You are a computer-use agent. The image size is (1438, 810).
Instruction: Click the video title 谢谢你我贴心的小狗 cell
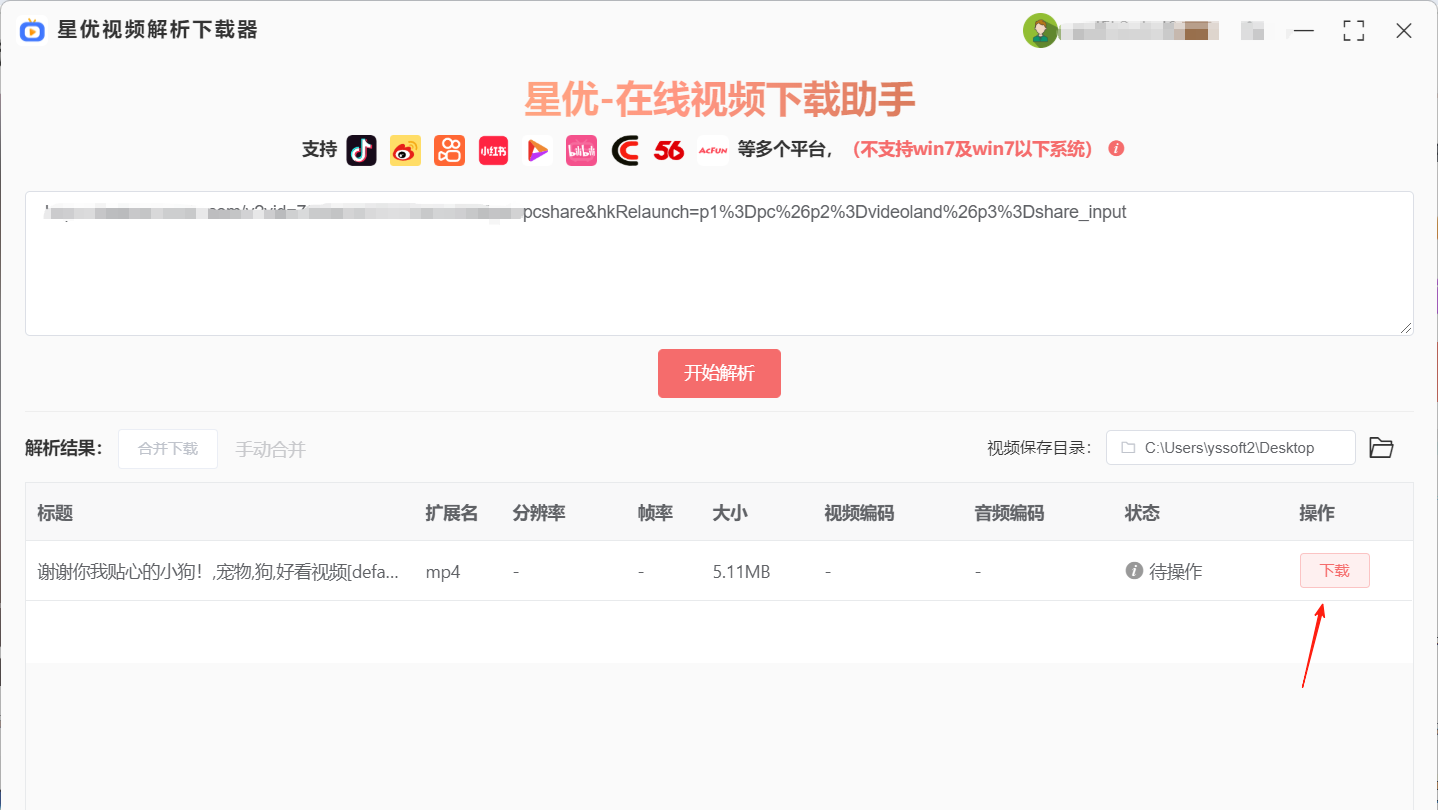click(x=218, y=572)
